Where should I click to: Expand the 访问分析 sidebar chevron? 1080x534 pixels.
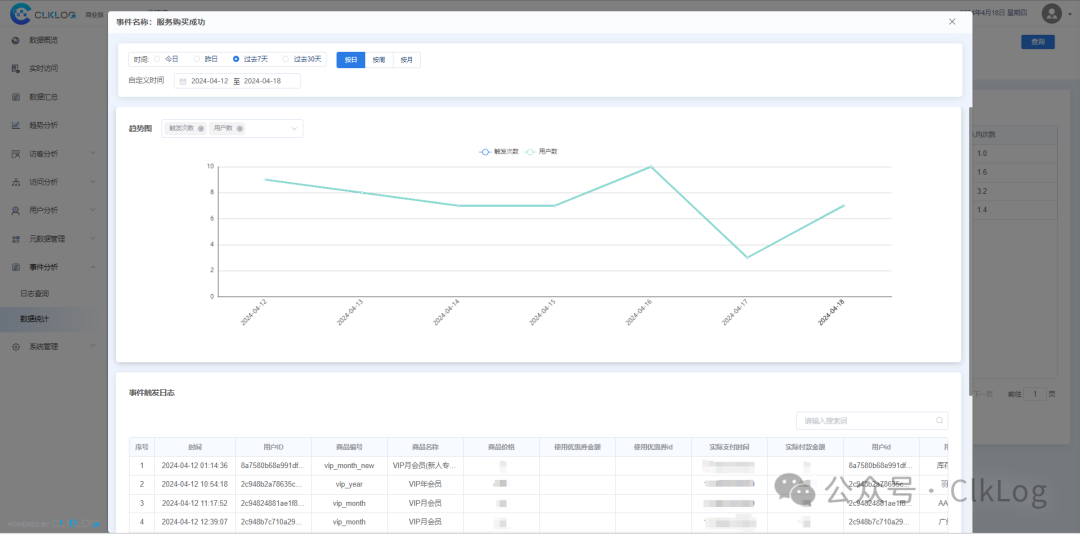(x=93, y=182)
